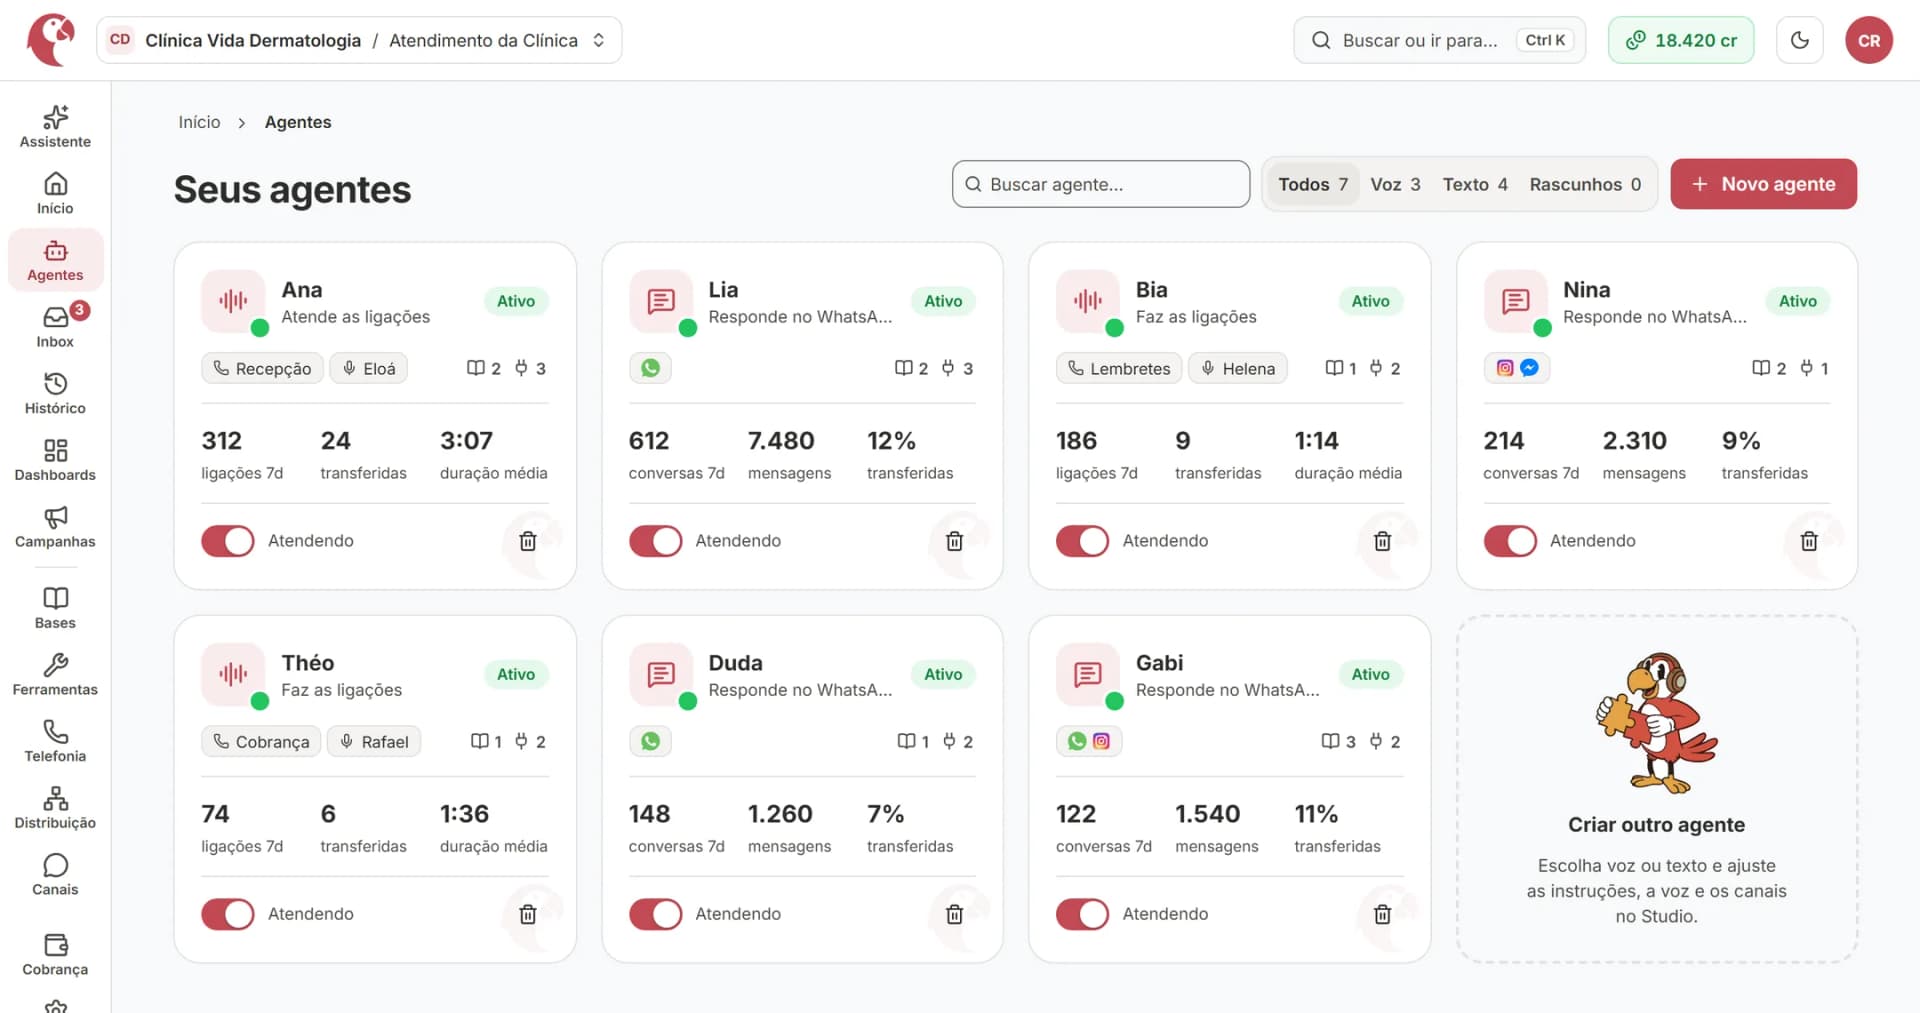Disable the Atendendo switch for Lia
Image resolution: width=1920 pixels, height=1013 pixels.
pos(655,541)
